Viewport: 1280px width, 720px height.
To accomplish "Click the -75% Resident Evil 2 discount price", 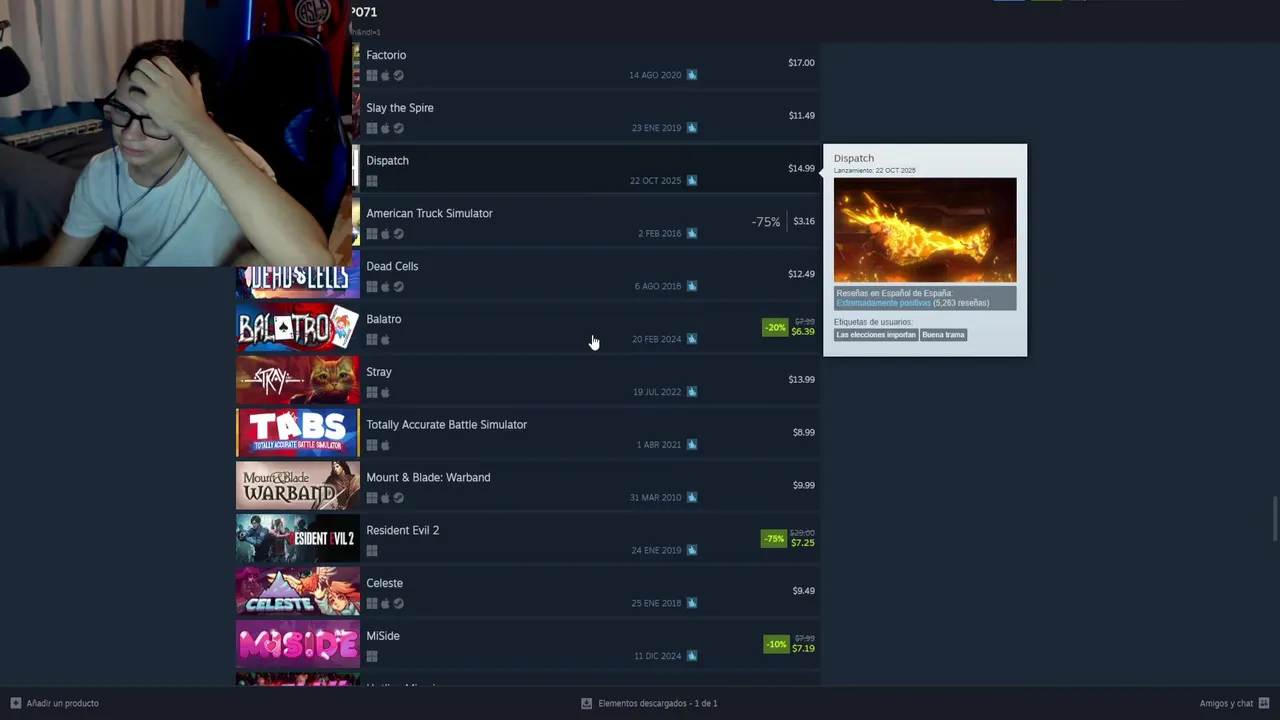I will (789, 538).
